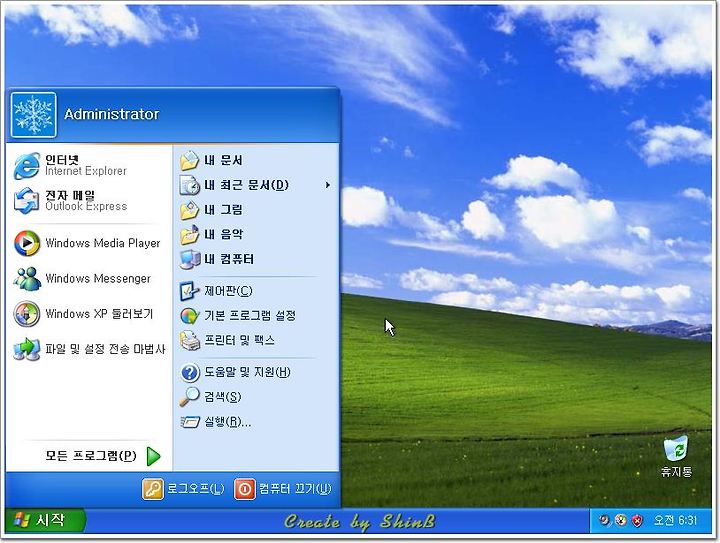
Task: Click the middle system tray icon
Action: coord(621,521)
